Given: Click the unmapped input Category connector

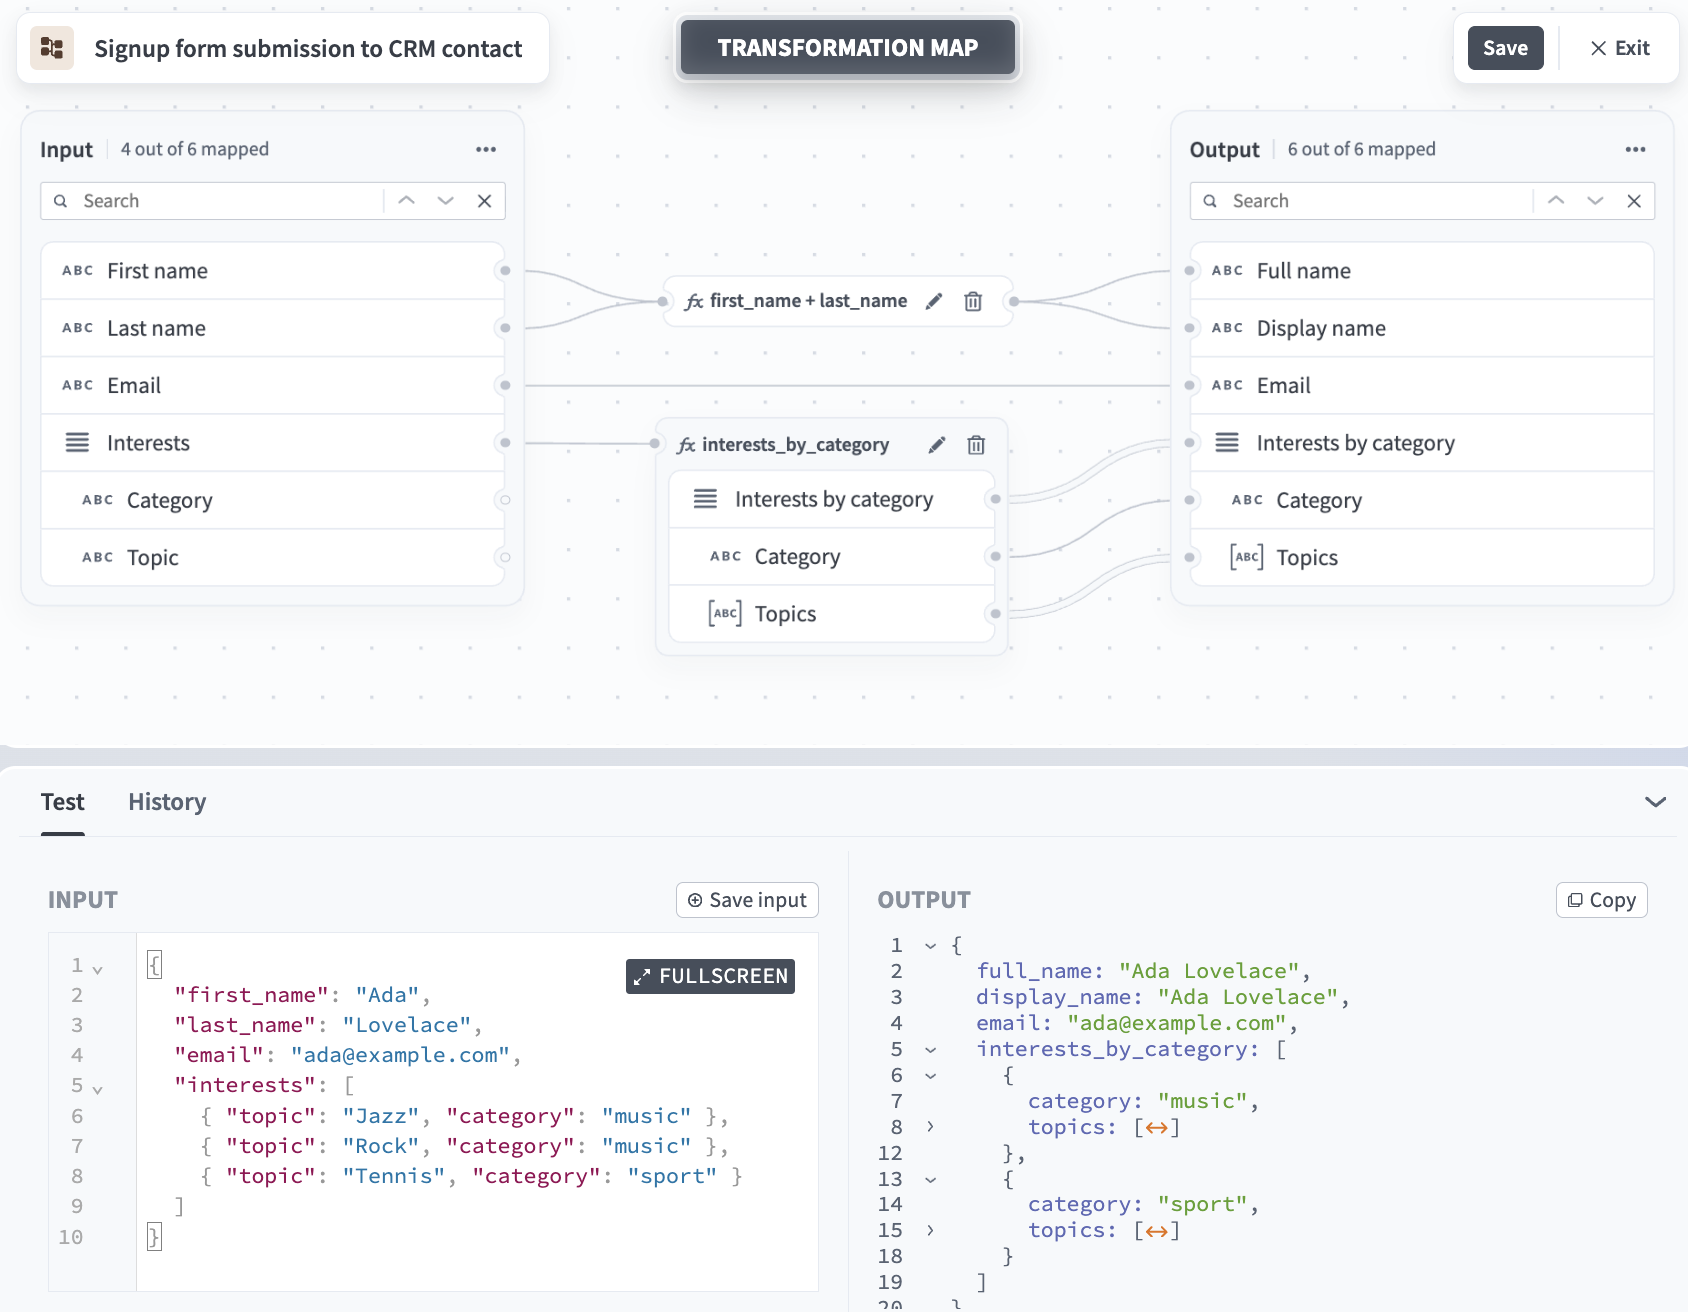Looking at the screenshot, I should click(x=505, y=500).
